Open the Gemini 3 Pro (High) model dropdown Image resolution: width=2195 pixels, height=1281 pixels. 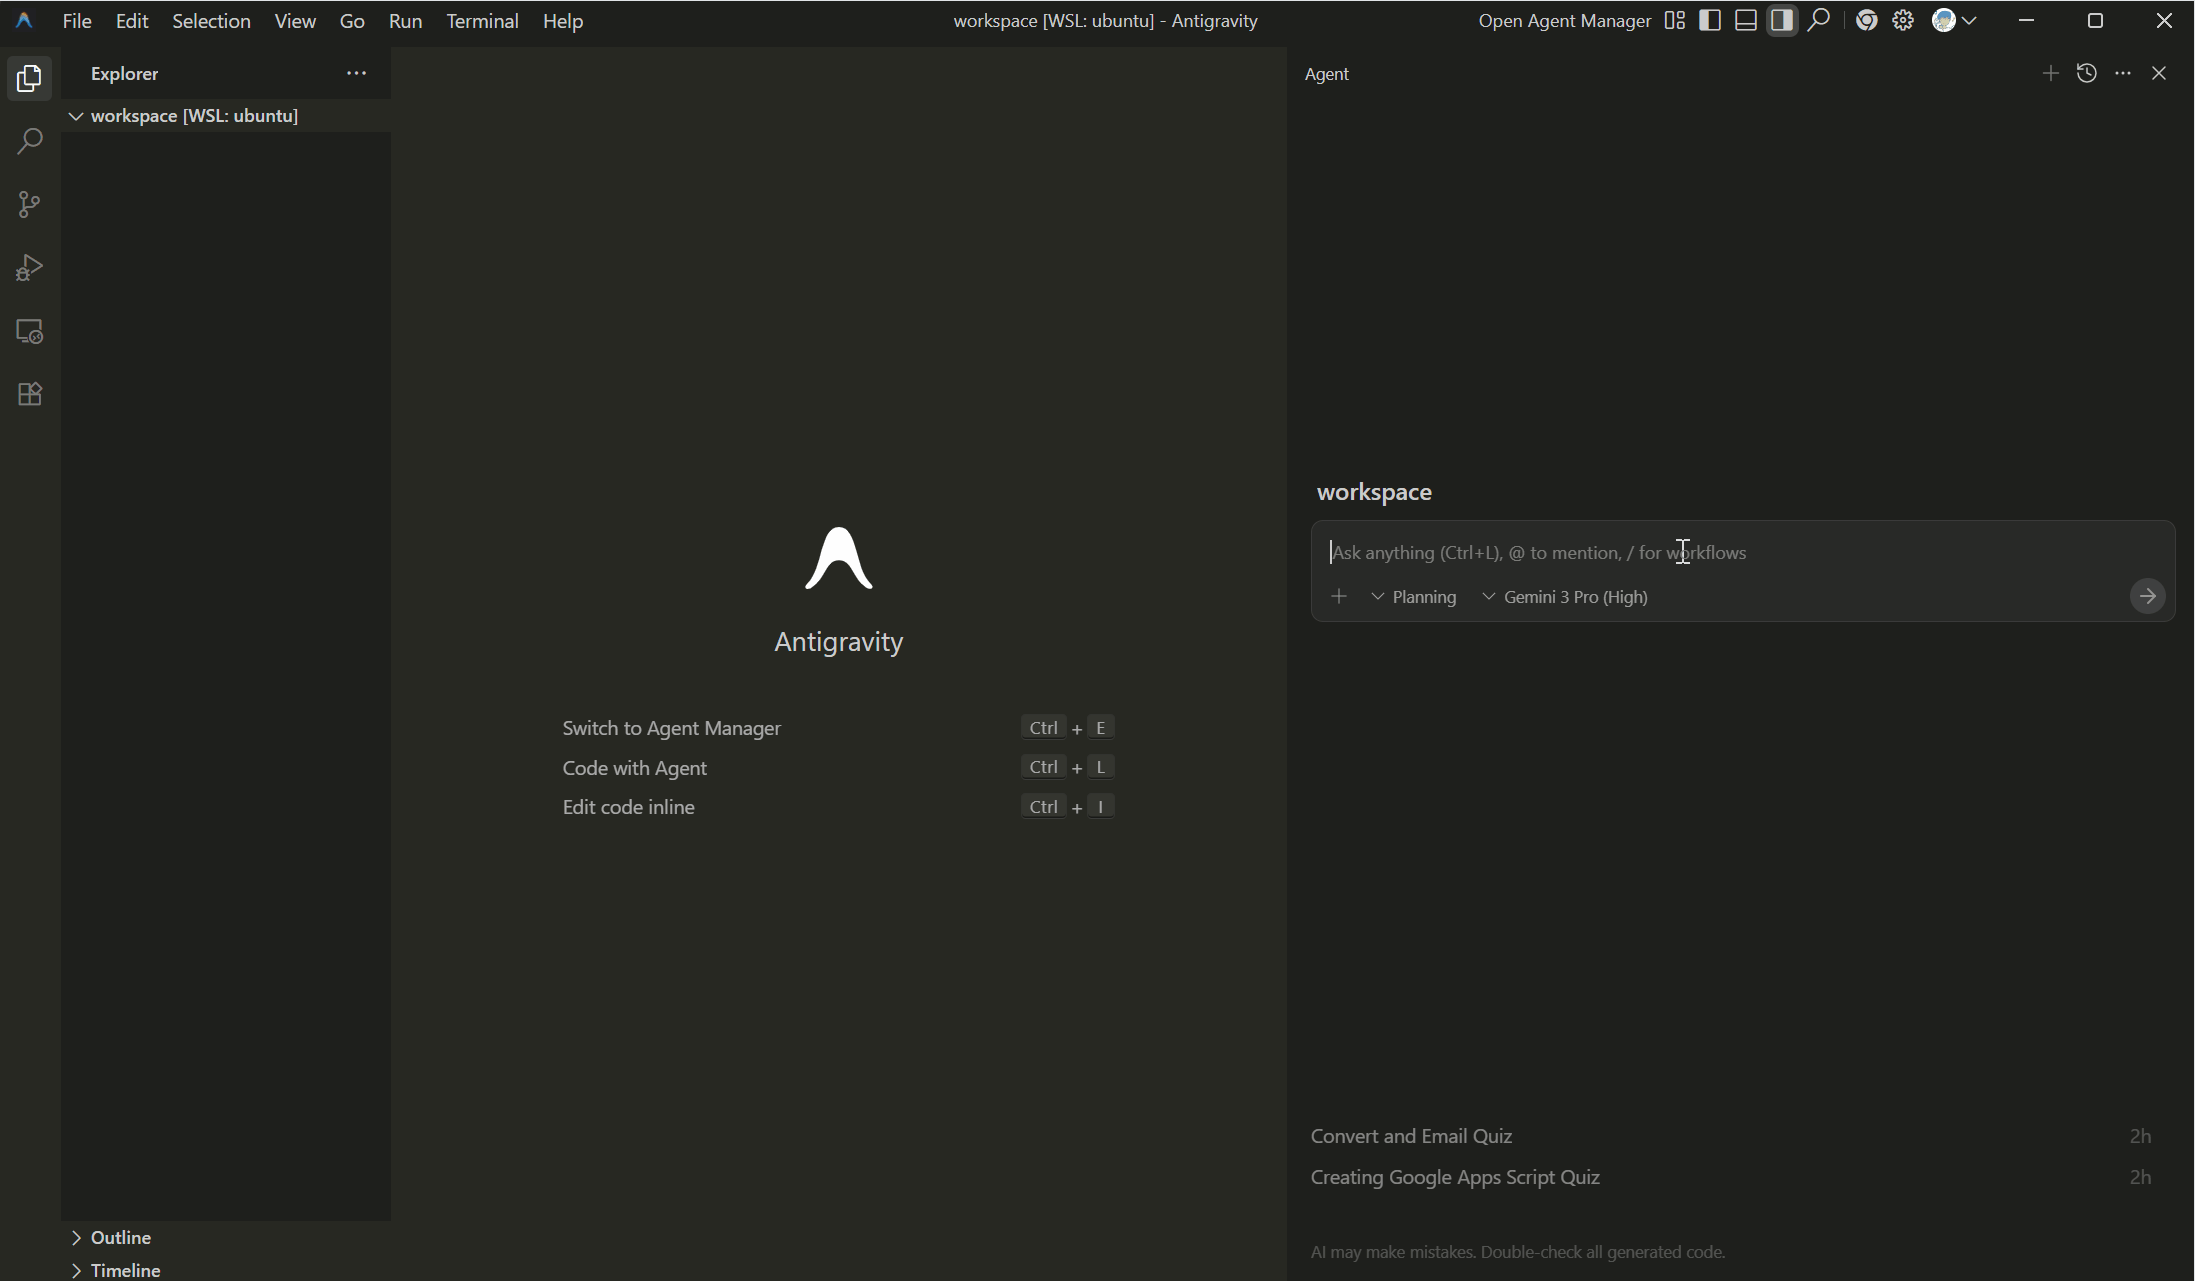1565,597
